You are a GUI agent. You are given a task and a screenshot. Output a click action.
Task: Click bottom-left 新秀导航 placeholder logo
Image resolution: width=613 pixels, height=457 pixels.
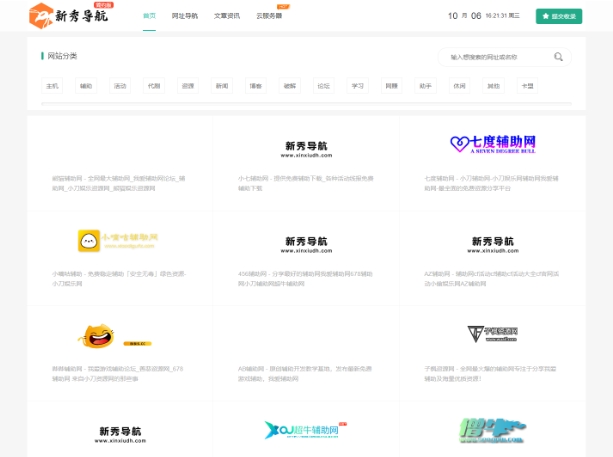point(120,435)
